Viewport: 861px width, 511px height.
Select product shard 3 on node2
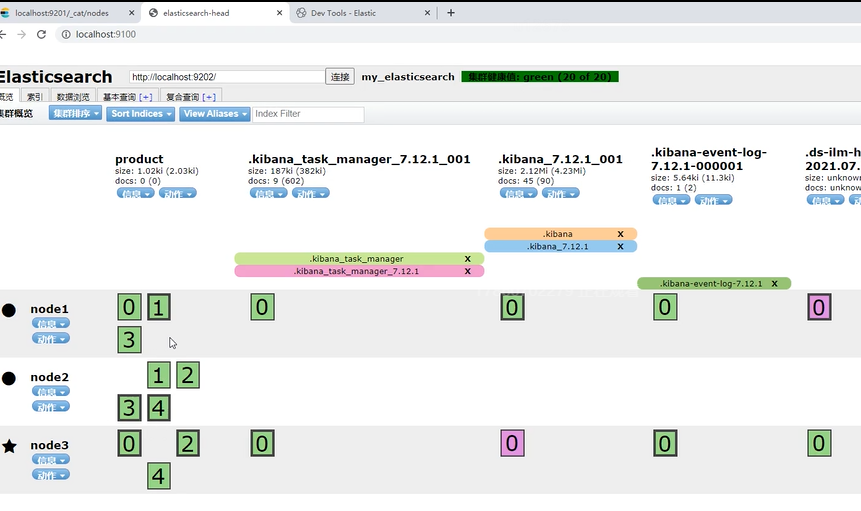[129, 408]
